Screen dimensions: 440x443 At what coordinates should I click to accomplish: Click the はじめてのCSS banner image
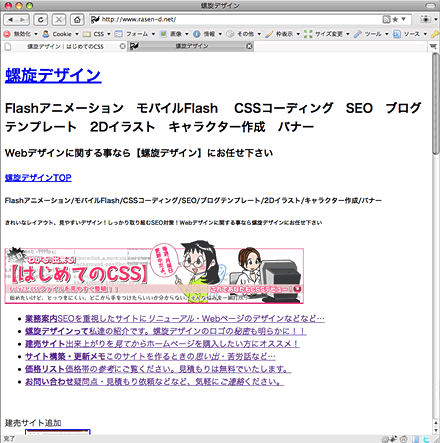[x=154, y=273]
